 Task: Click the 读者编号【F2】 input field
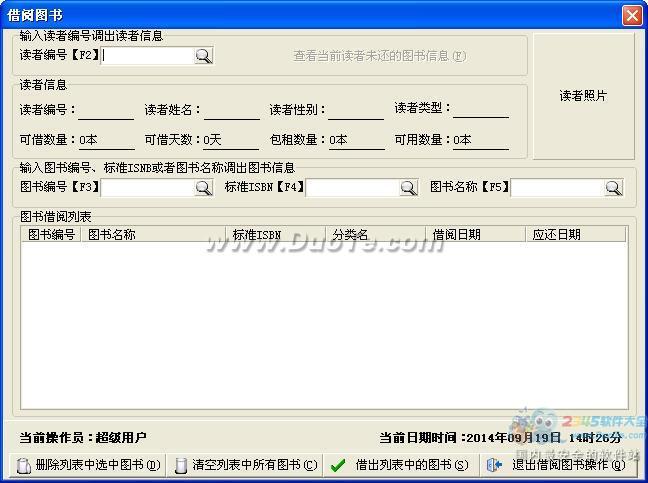click(147, 57)
